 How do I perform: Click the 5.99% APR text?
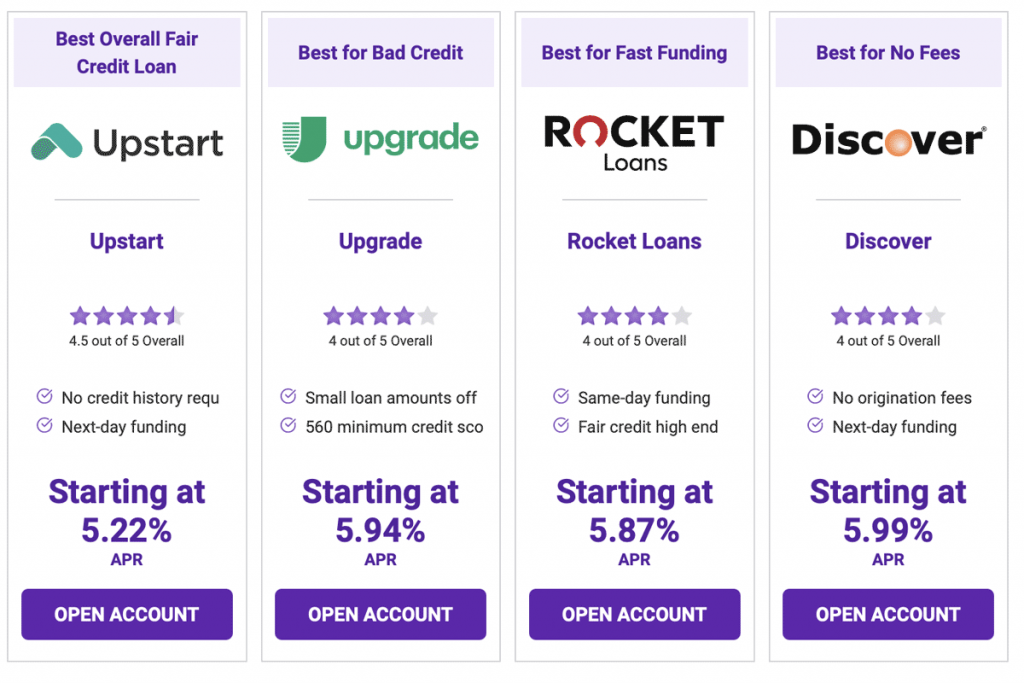pos(888,530)
